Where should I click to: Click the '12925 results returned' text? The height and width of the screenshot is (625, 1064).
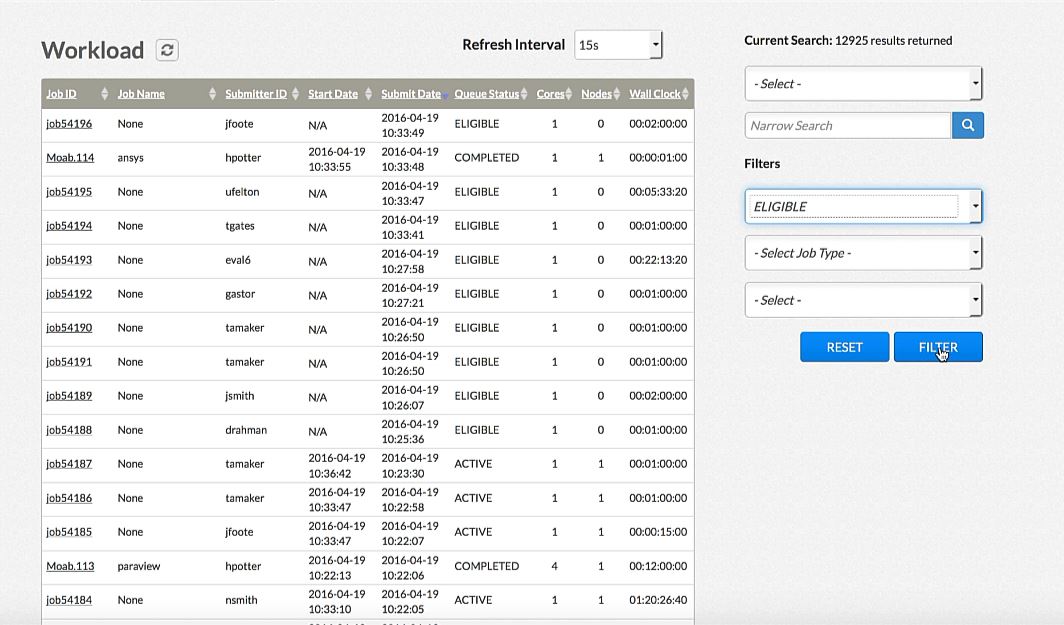point(893,40)
